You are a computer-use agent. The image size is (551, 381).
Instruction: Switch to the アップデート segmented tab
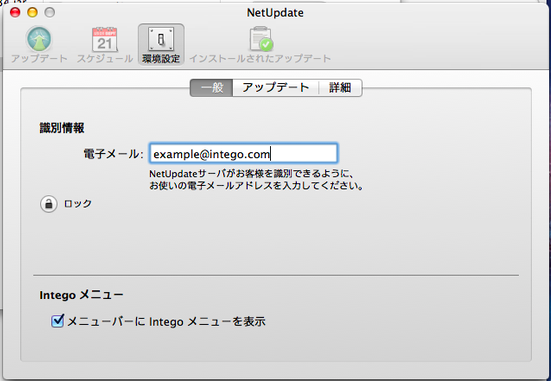click(x=276, y=88)
